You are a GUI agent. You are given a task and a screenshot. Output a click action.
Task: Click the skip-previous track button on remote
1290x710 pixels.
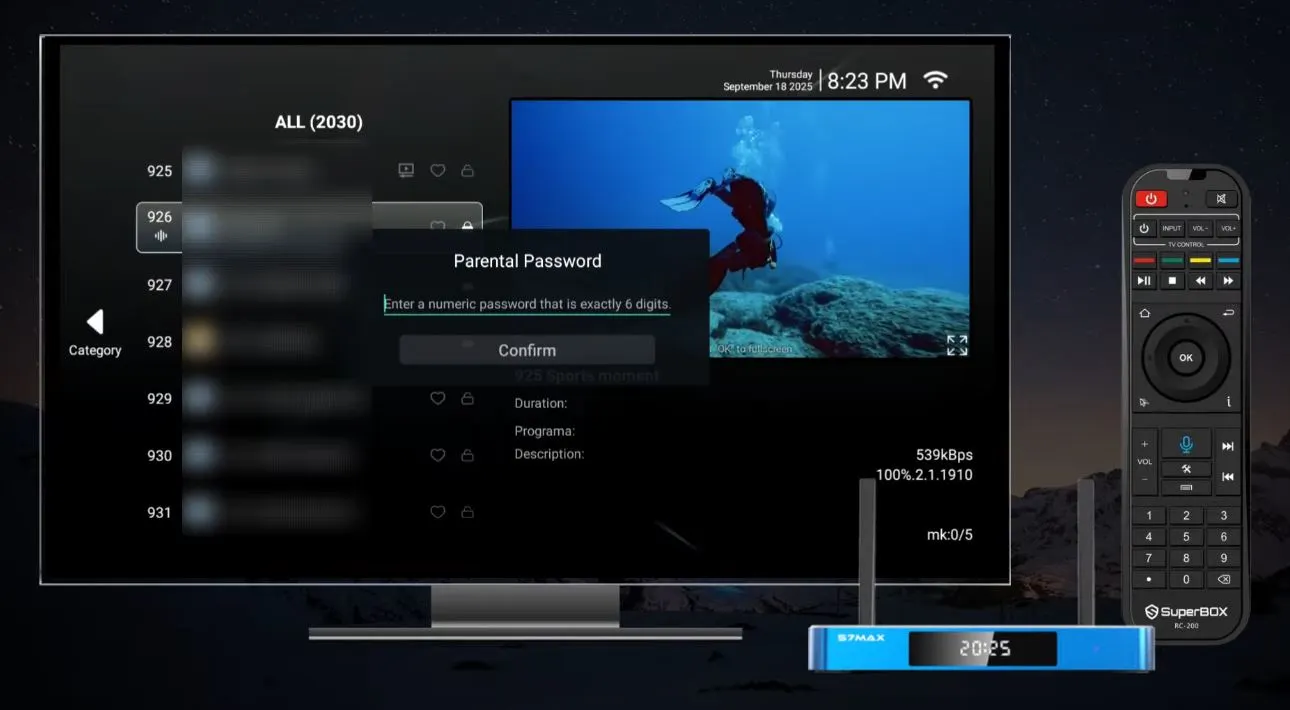[x=1228, y=477]
